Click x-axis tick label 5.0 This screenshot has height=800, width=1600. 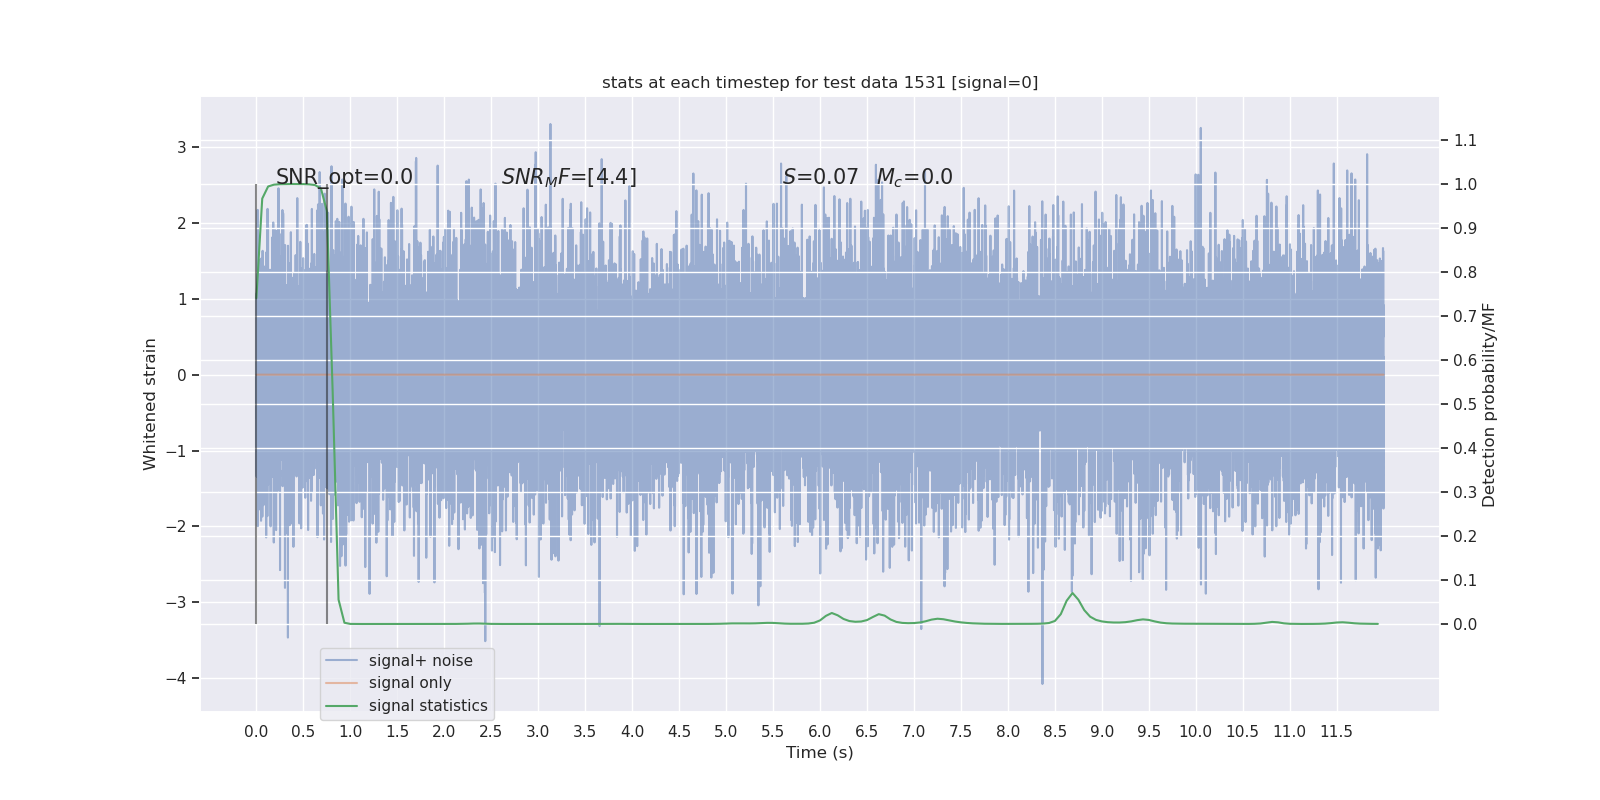tap(726, 731)
